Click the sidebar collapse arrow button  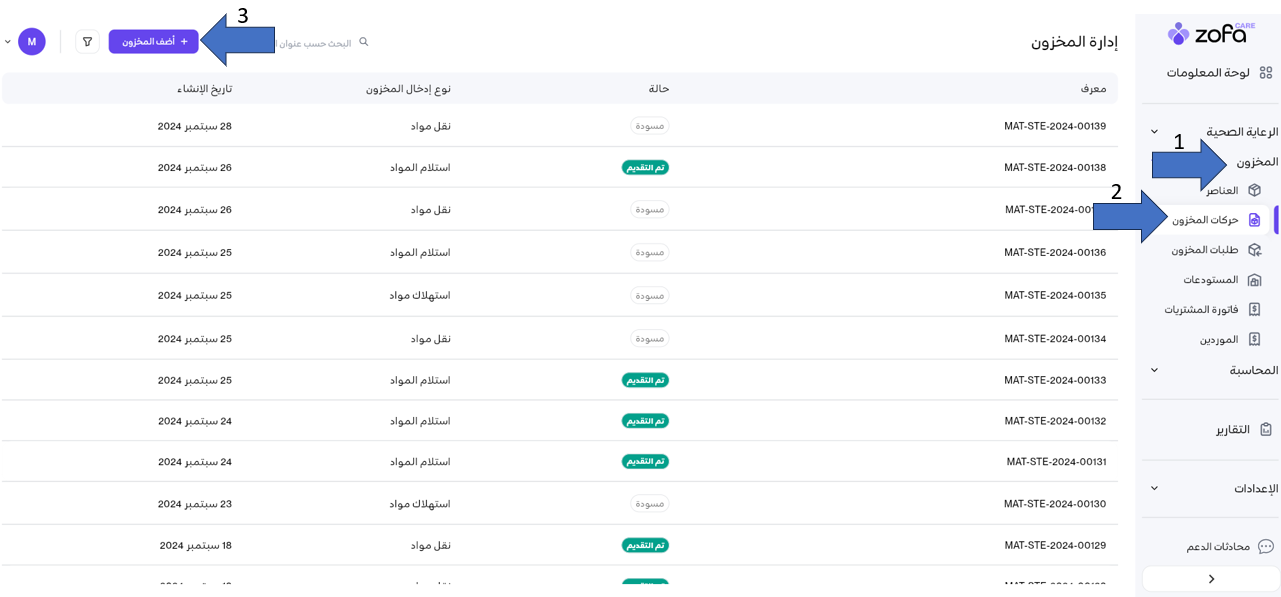coord(1210,579)
